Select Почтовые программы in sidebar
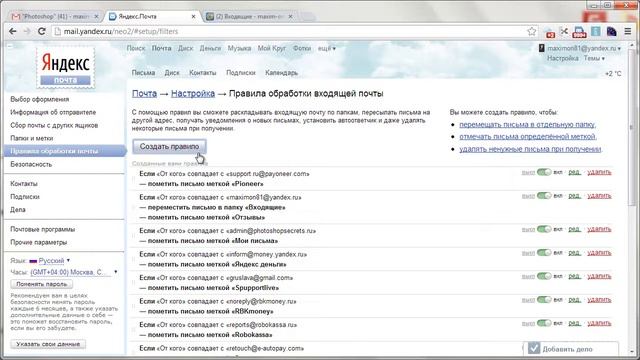Viewport: 640px width, 360px height. click(x=42, y=229)
